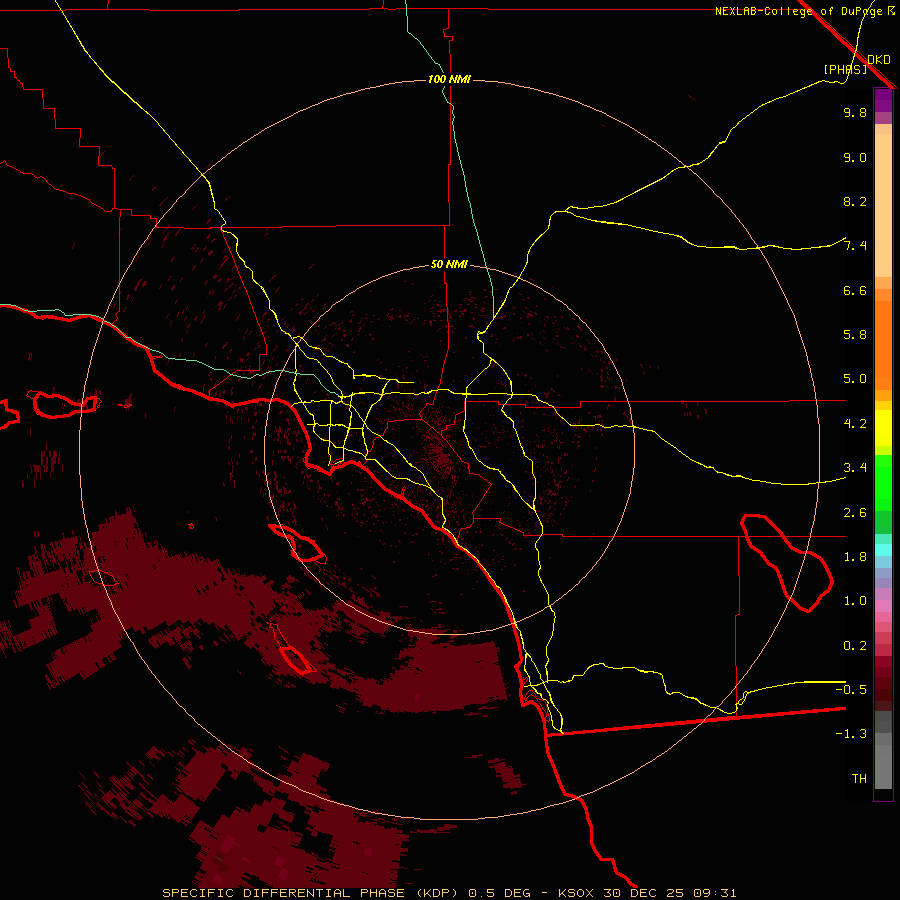Click the 0.5 DEG elevation text
The height and width of the screenshot is (900, 900).
coord(499,893)
